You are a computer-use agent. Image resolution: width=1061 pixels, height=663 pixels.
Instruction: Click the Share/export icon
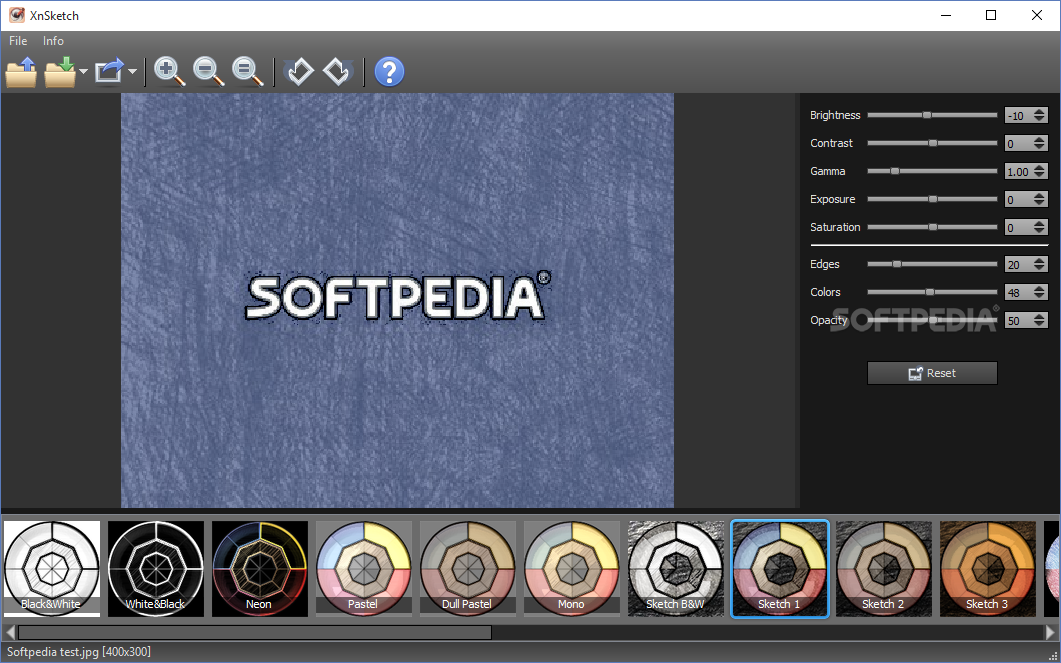pos(110,72)
